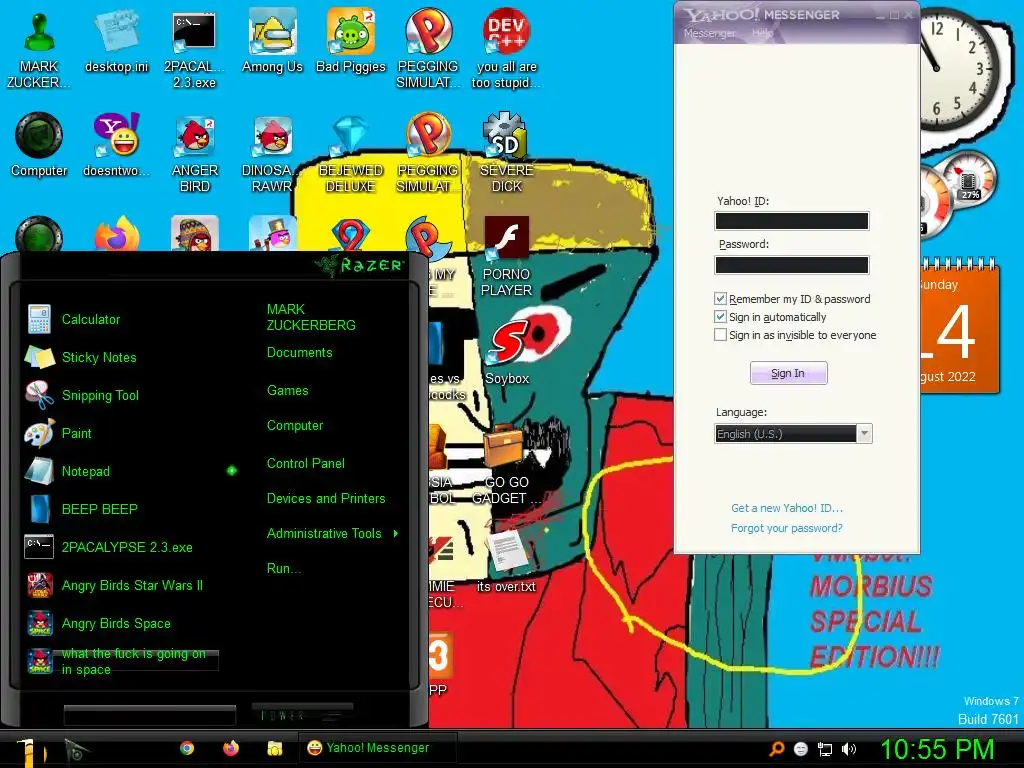
Task: Launch 2PACALYPSE 2.3.exe from start menu
Action: (x=127, y=547)
